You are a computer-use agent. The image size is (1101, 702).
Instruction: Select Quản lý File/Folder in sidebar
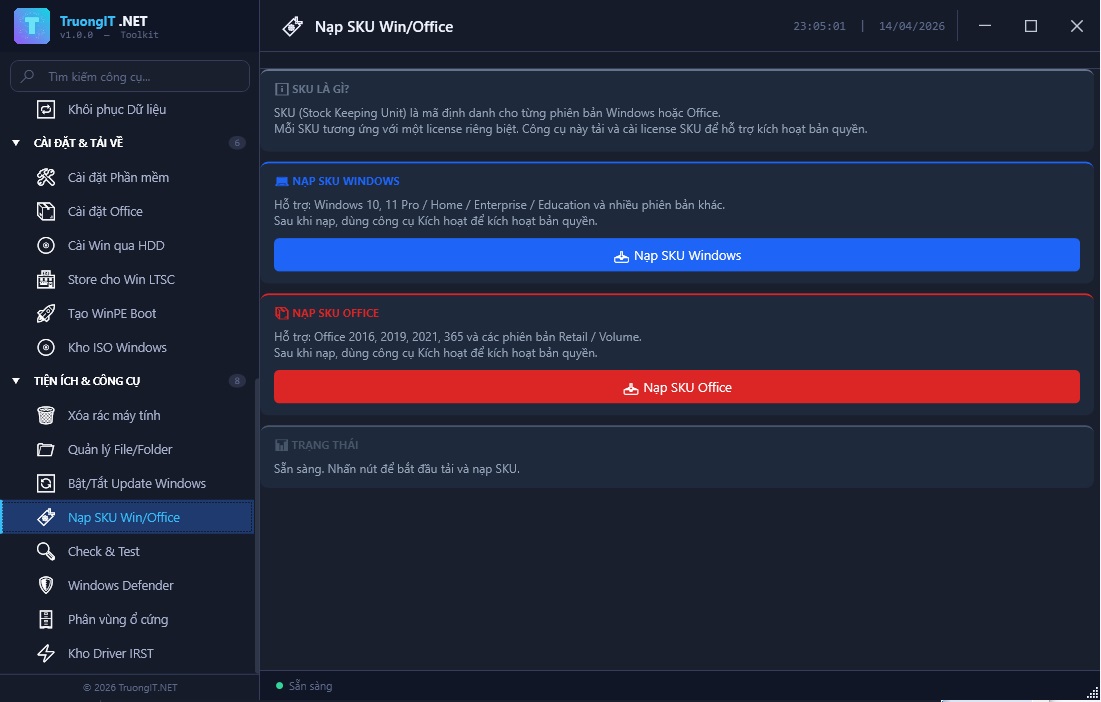pos(118,450)
